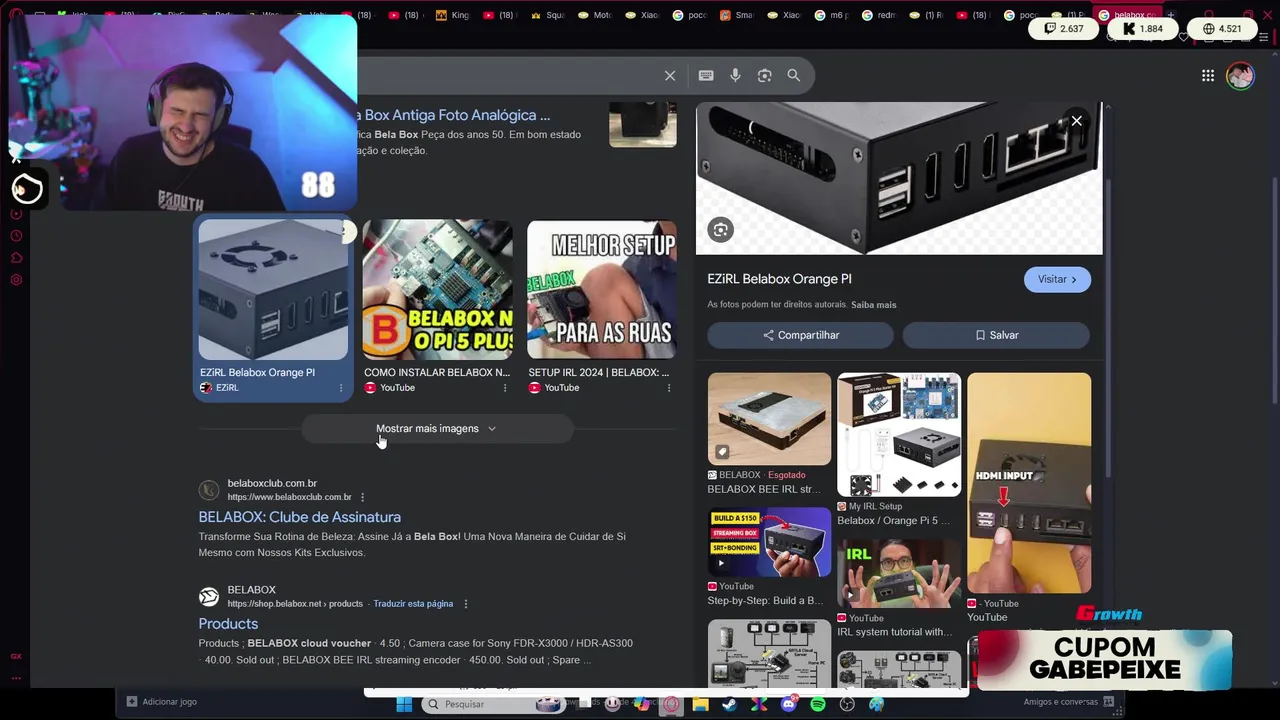Open more options for SETUP IRL 2024 result

[669, 388]
